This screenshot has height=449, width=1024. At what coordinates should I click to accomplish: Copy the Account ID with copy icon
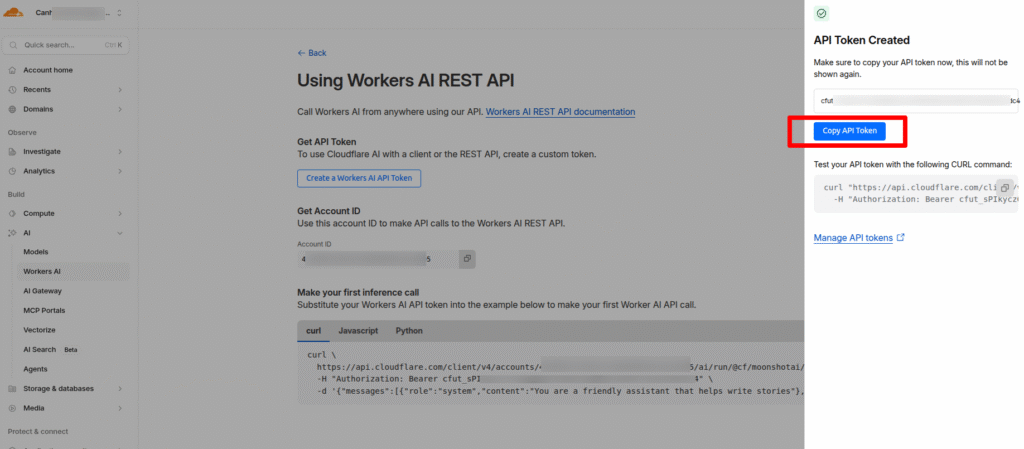coord(467,259)
